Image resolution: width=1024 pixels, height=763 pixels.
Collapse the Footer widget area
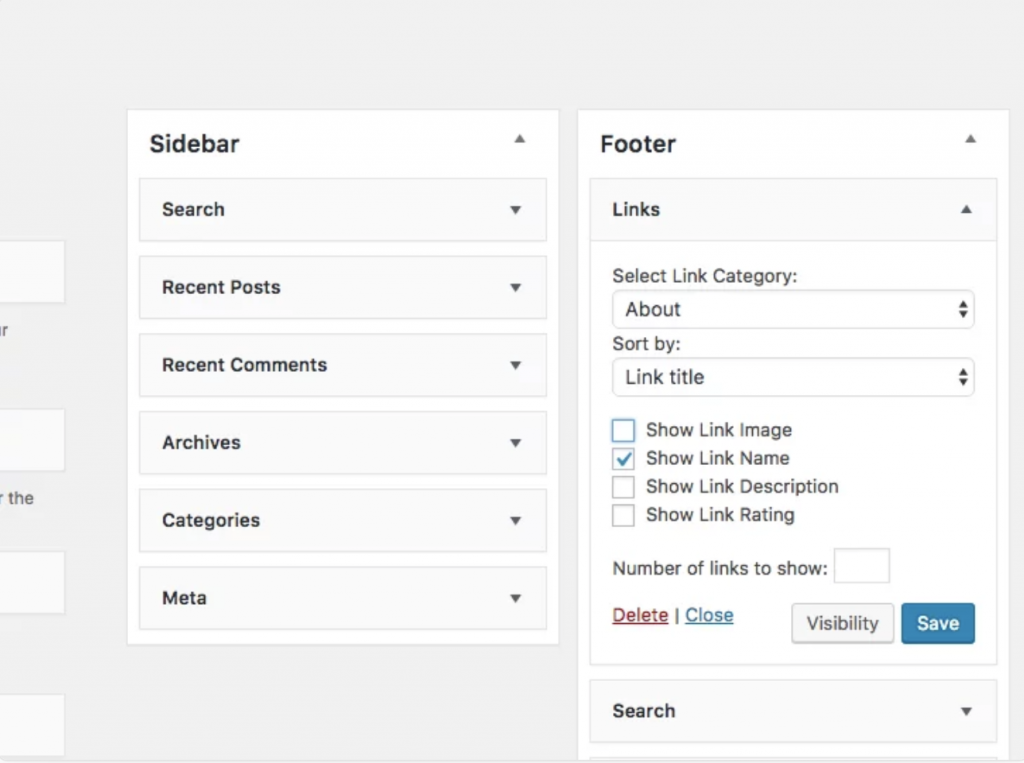(969, 140)
